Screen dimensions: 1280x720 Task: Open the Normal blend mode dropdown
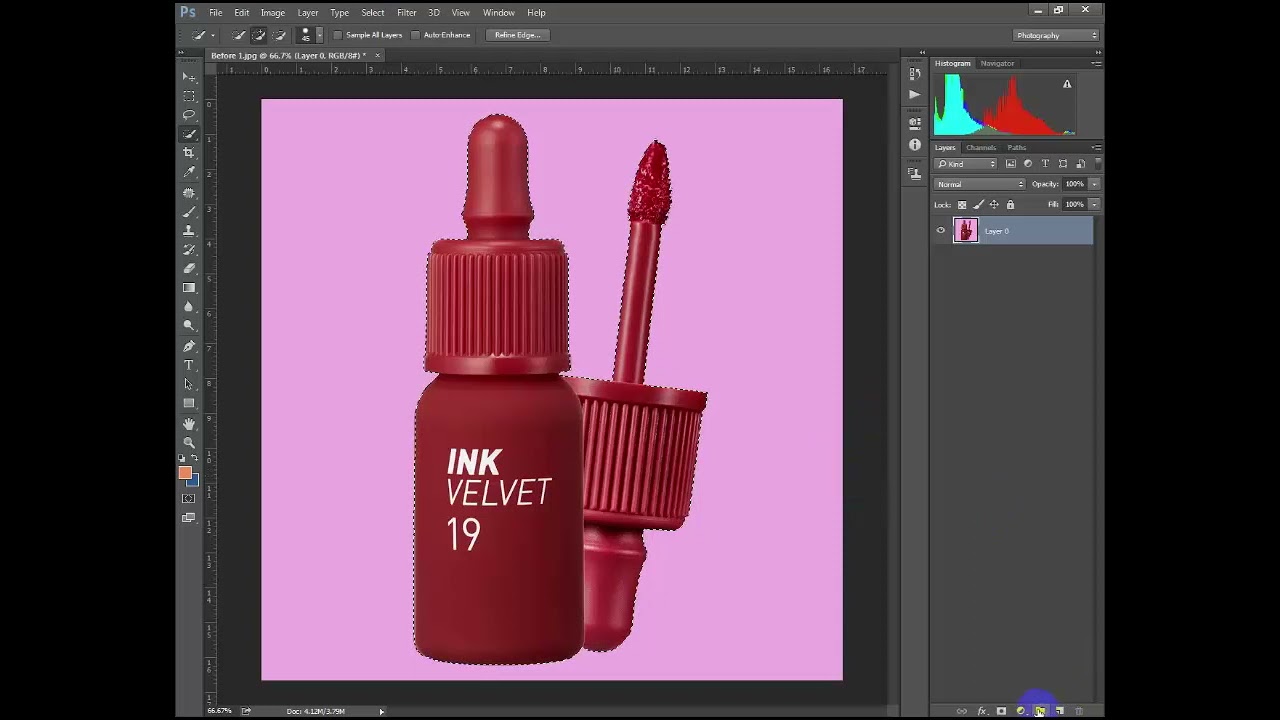[980, 184]
